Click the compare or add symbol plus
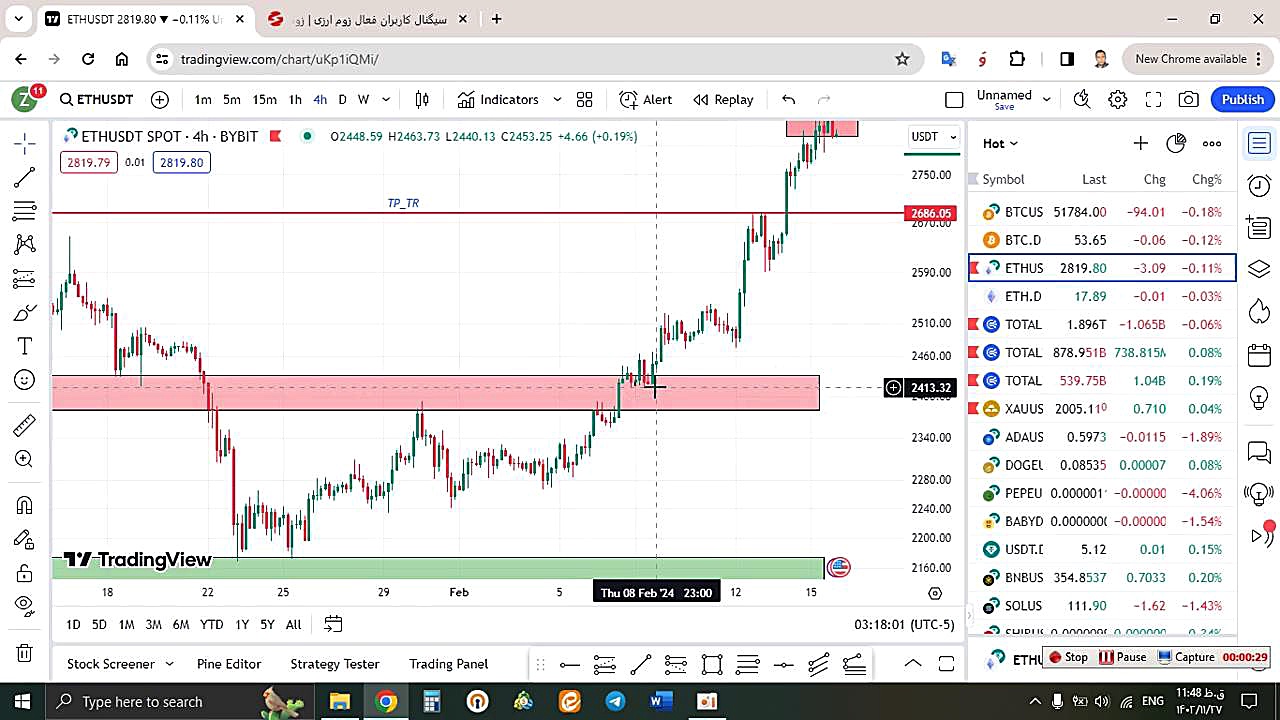This screenshot has height=720, width=1280. 160,99
